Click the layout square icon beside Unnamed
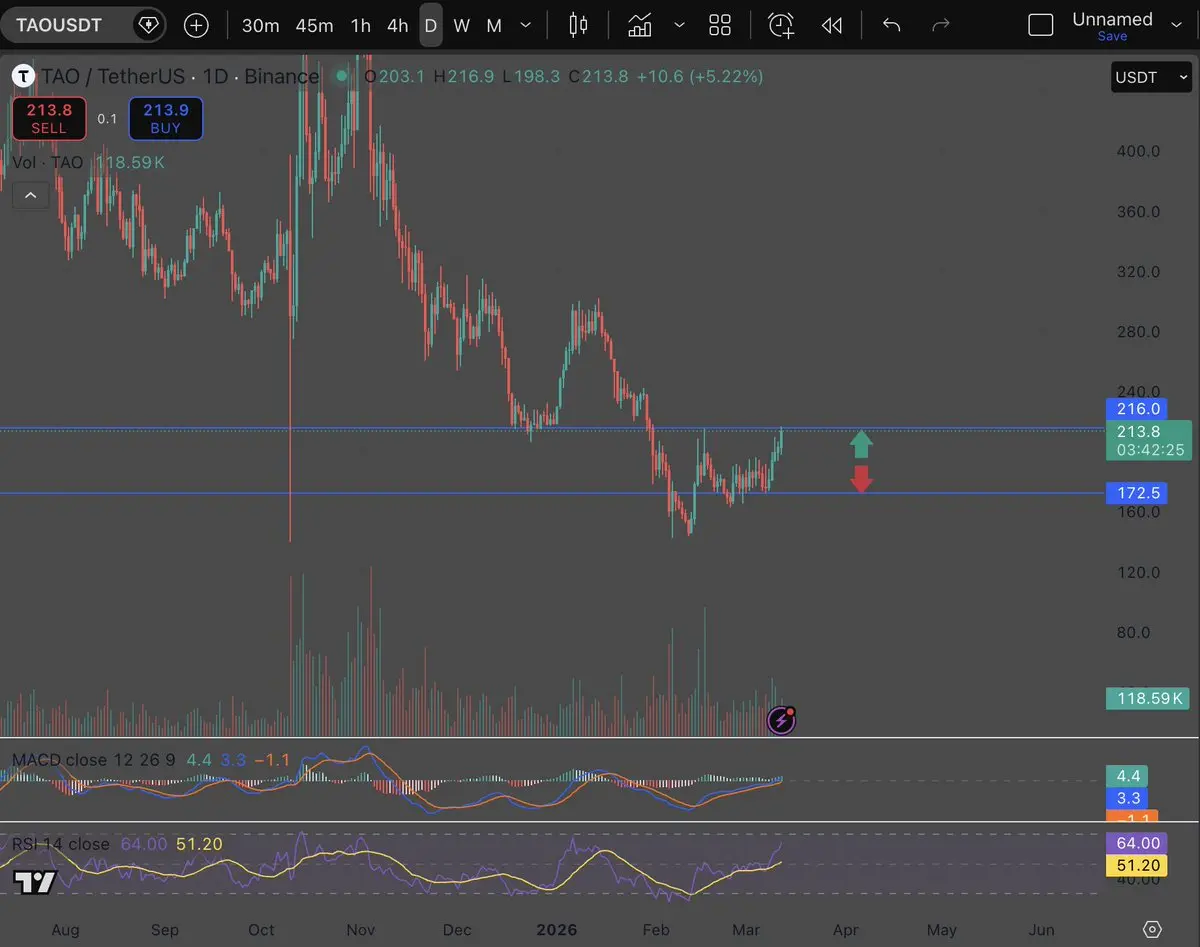Screen dimensions: 1200x947 [x=1041, y=25]
